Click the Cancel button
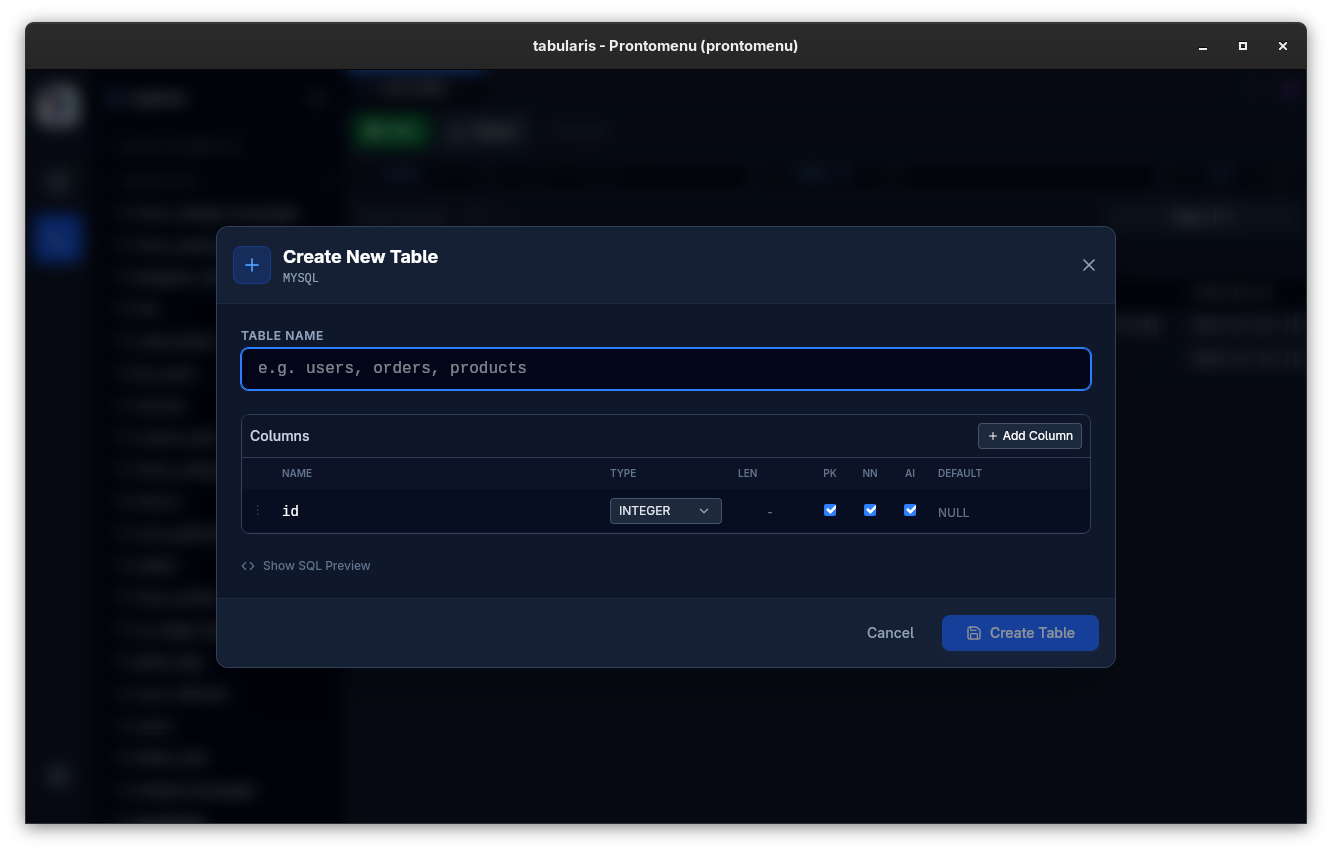 [889, 633]
